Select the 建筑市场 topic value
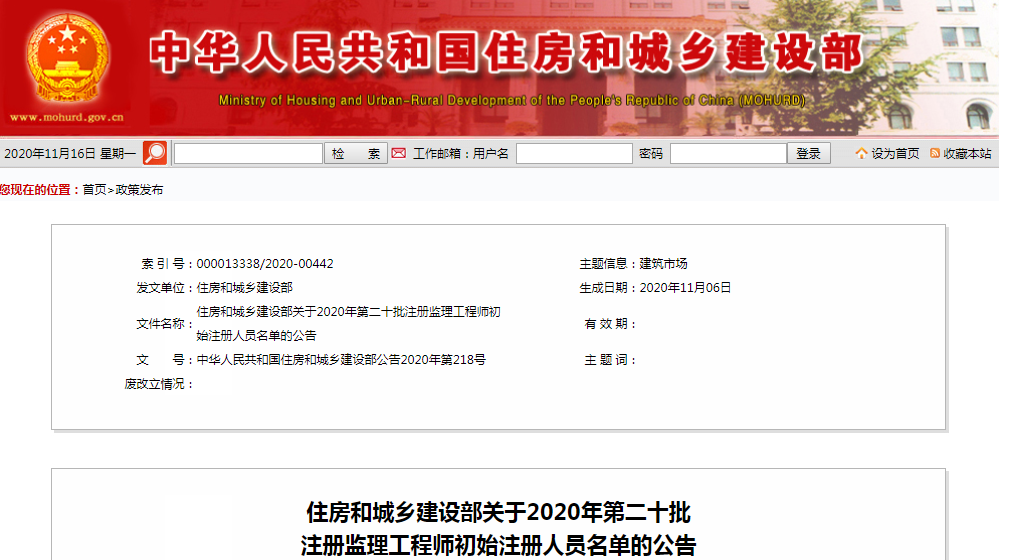Image resolution: width=1014 pixels, height=560 pixels. click(x=663, y=264)
